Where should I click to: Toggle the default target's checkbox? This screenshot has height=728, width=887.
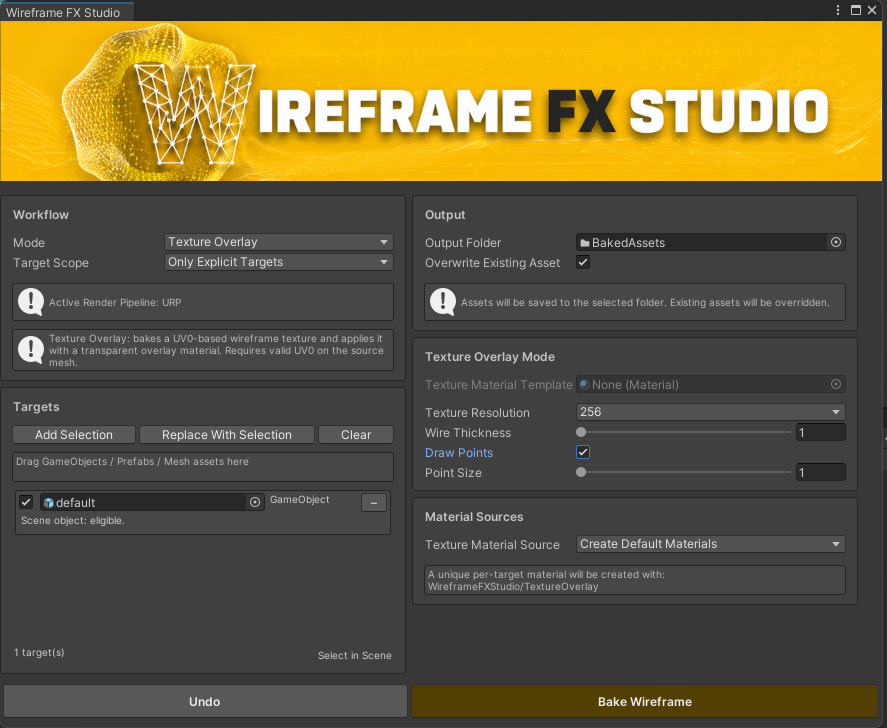tap(26, 502)
